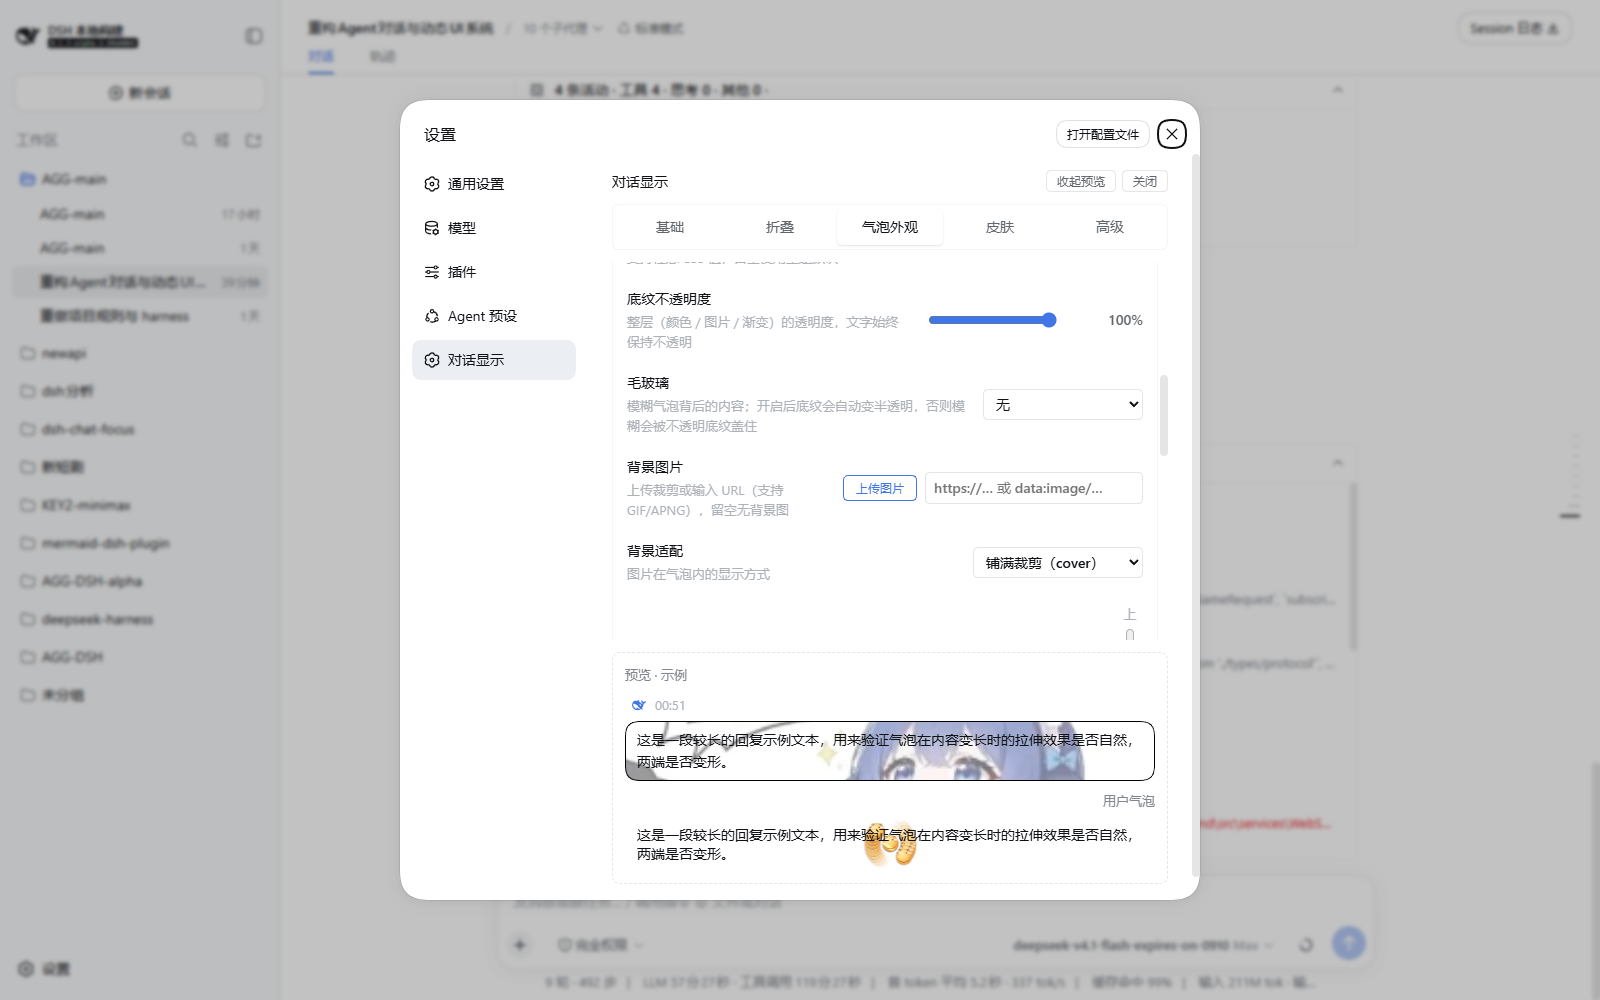
Task: Switch to the 高级 tab
Action: tap(1110, 227)
